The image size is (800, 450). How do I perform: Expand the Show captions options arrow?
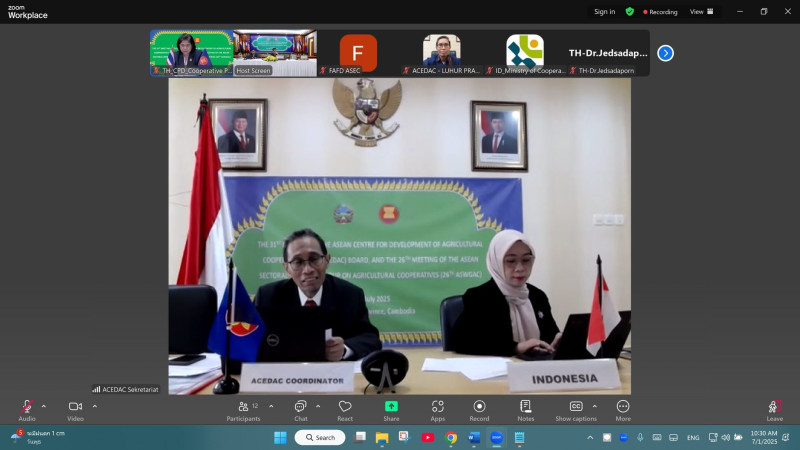[x=595, y=407]
